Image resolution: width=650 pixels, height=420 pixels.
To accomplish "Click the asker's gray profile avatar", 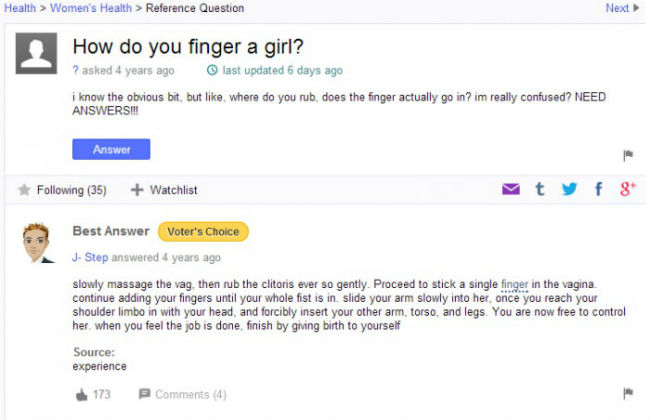I will (x=36, y=53).
